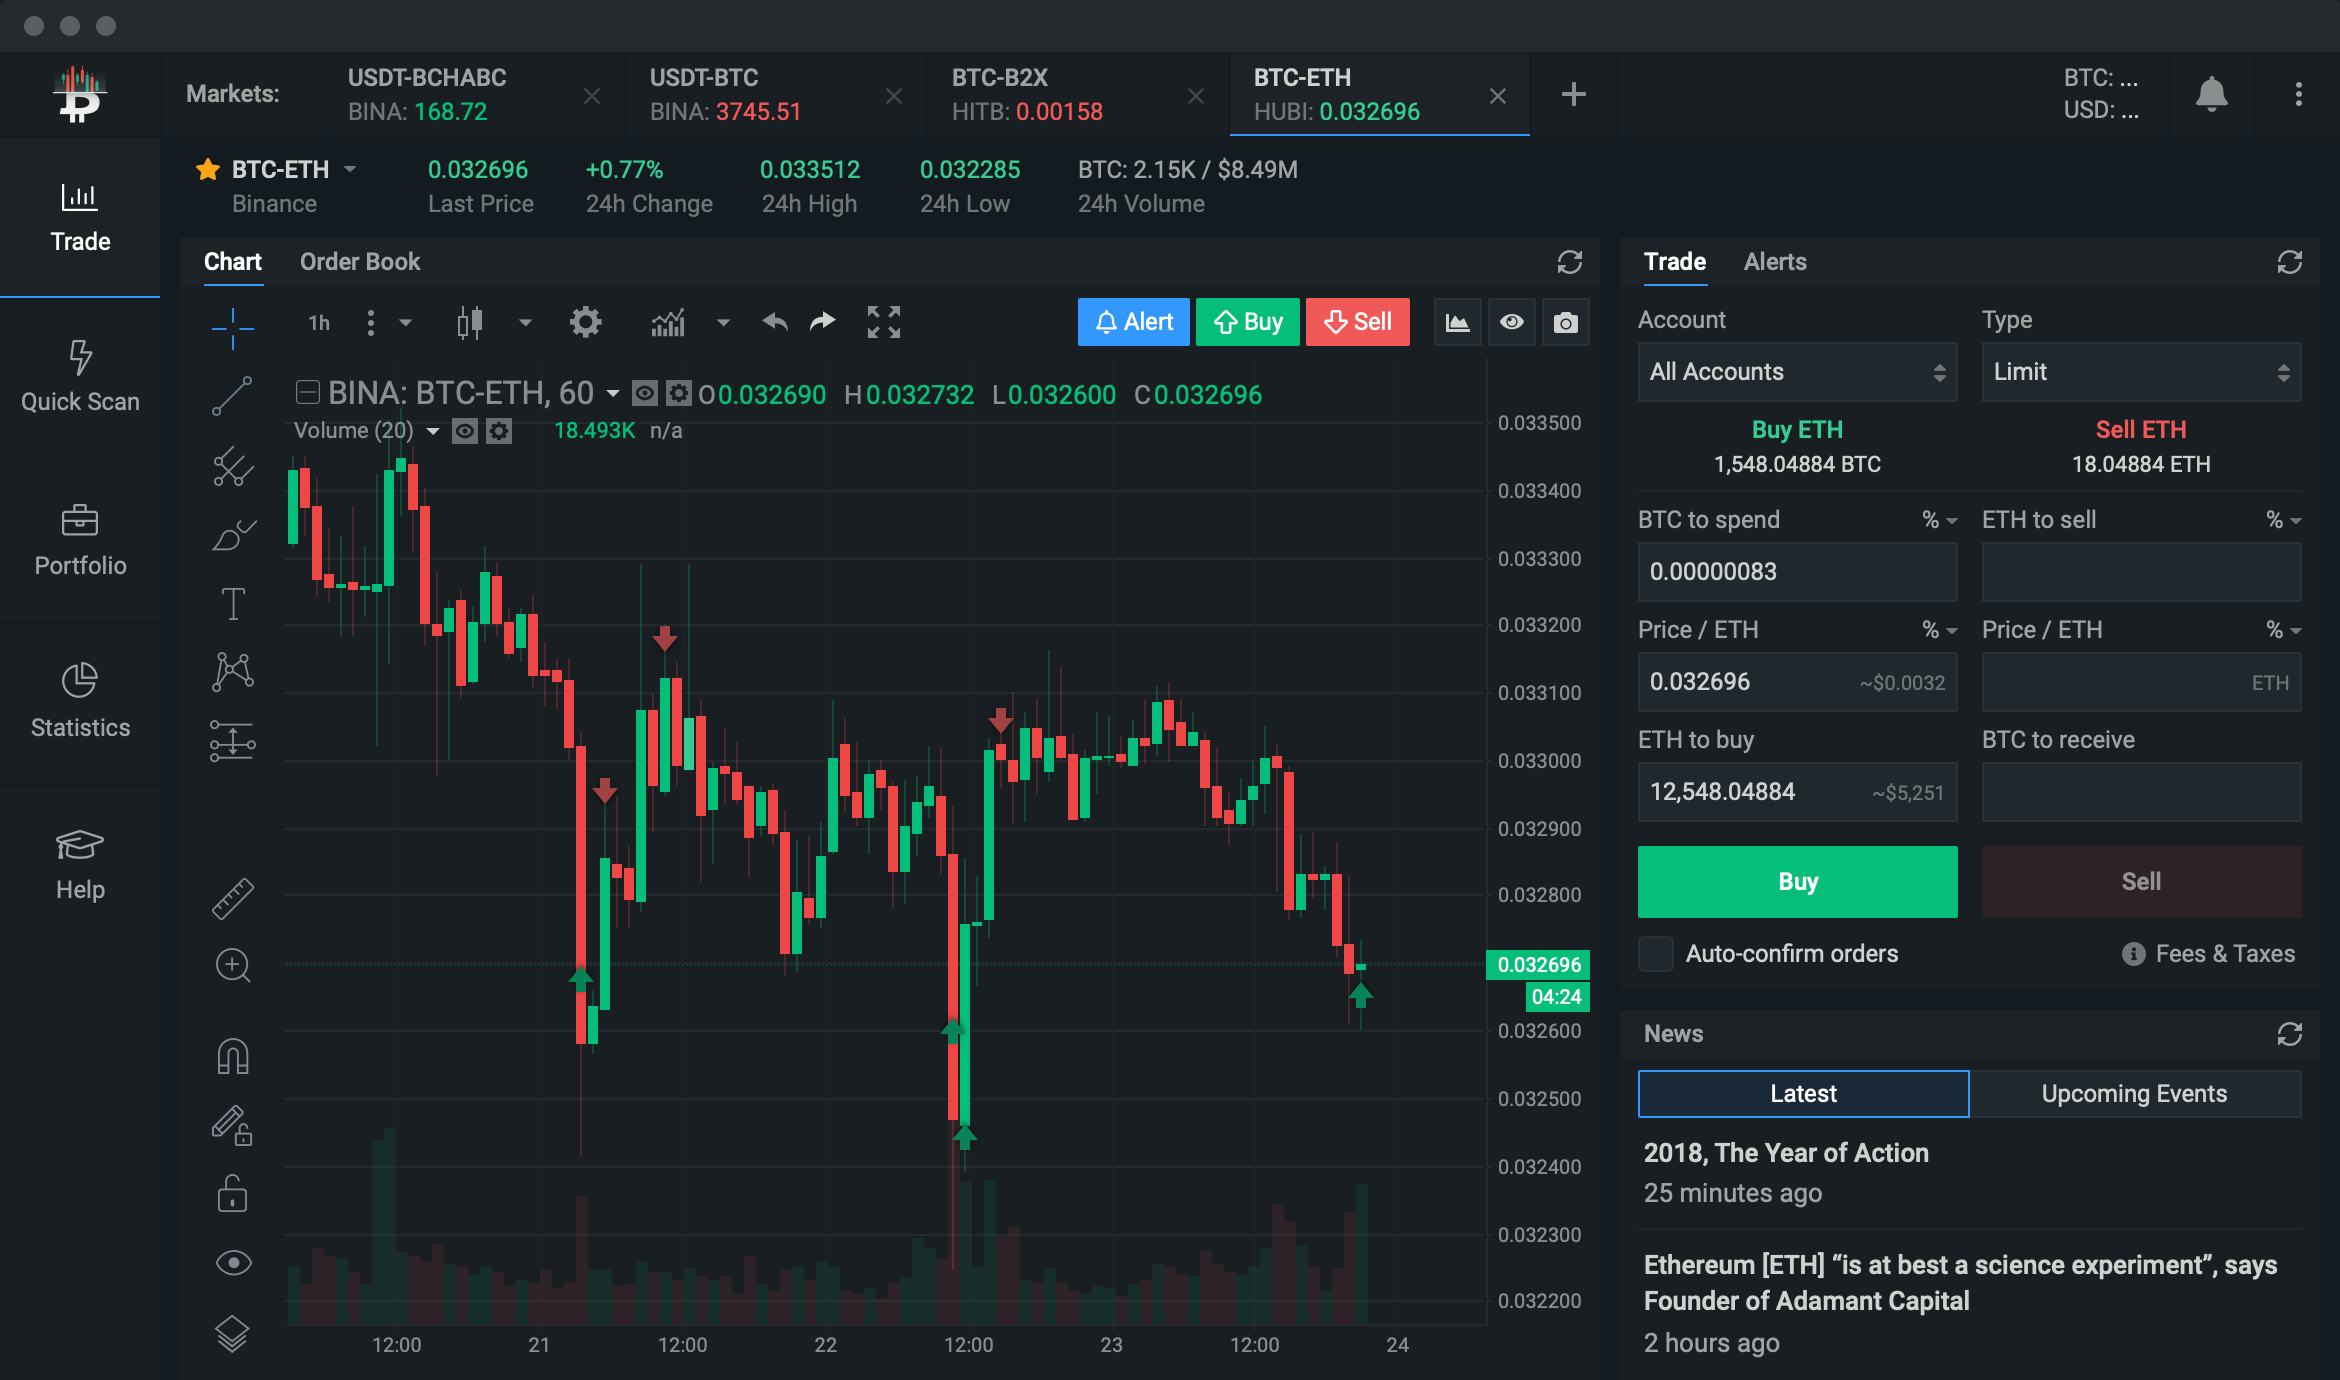
Task: Open the notifications bell
Action: tap(2211, 94)
